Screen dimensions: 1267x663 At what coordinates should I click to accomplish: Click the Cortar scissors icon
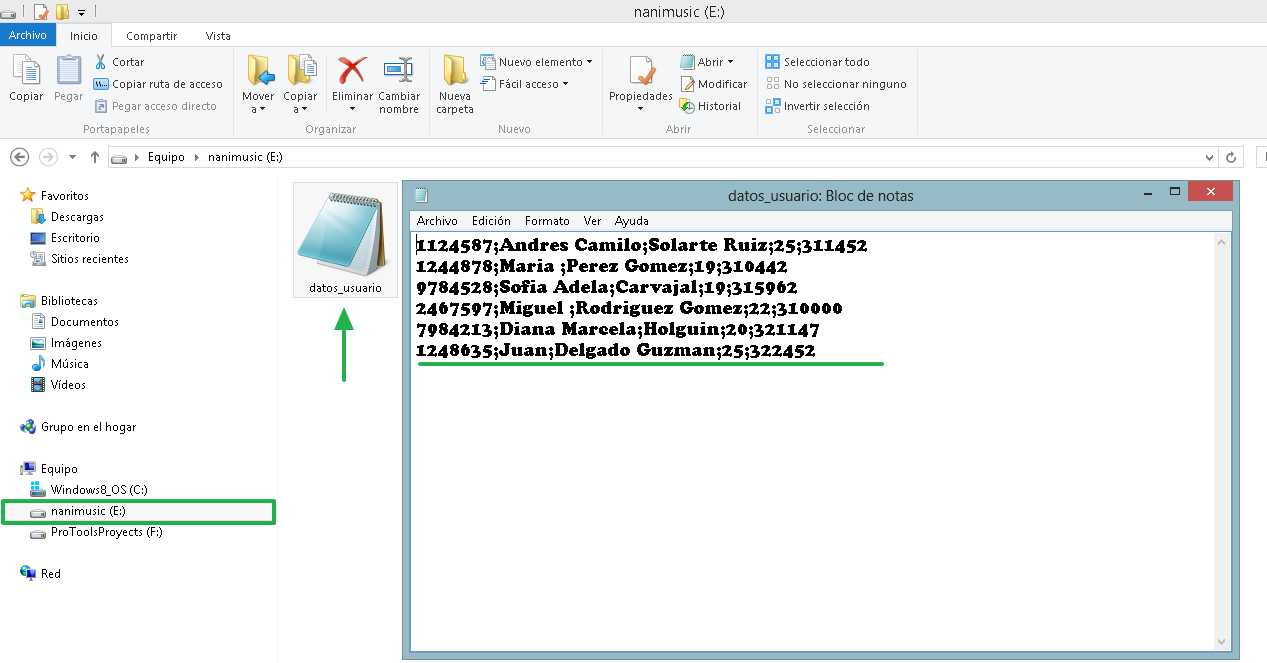coord(101,62)
